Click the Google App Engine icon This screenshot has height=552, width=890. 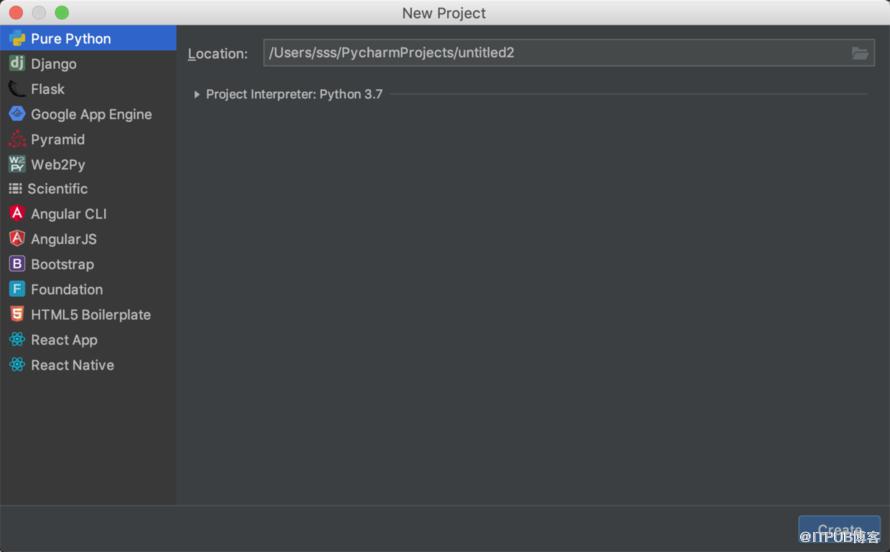pos(17,114)
